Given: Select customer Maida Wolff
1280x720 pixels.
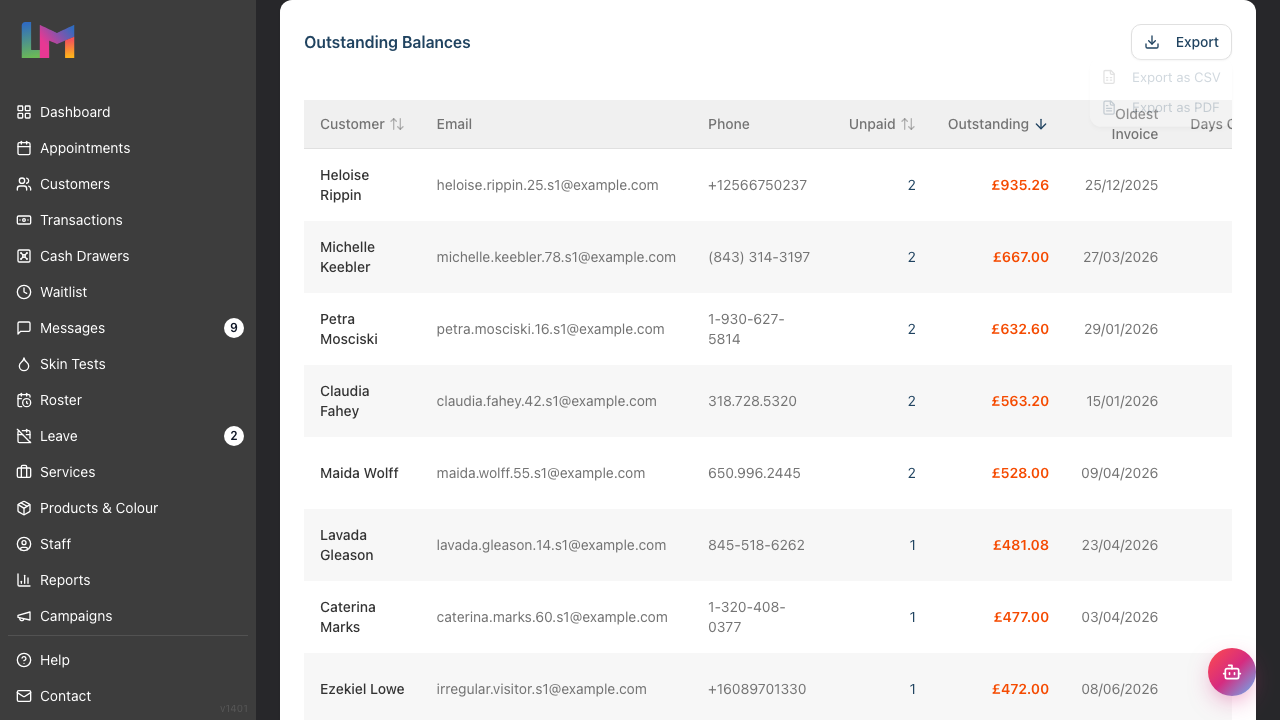Looking at the screenshot, I should (359, 473).
